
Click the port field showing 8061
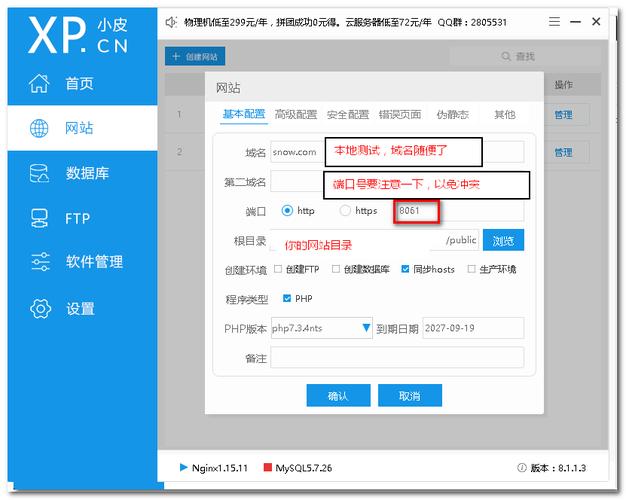coord(460,210)
